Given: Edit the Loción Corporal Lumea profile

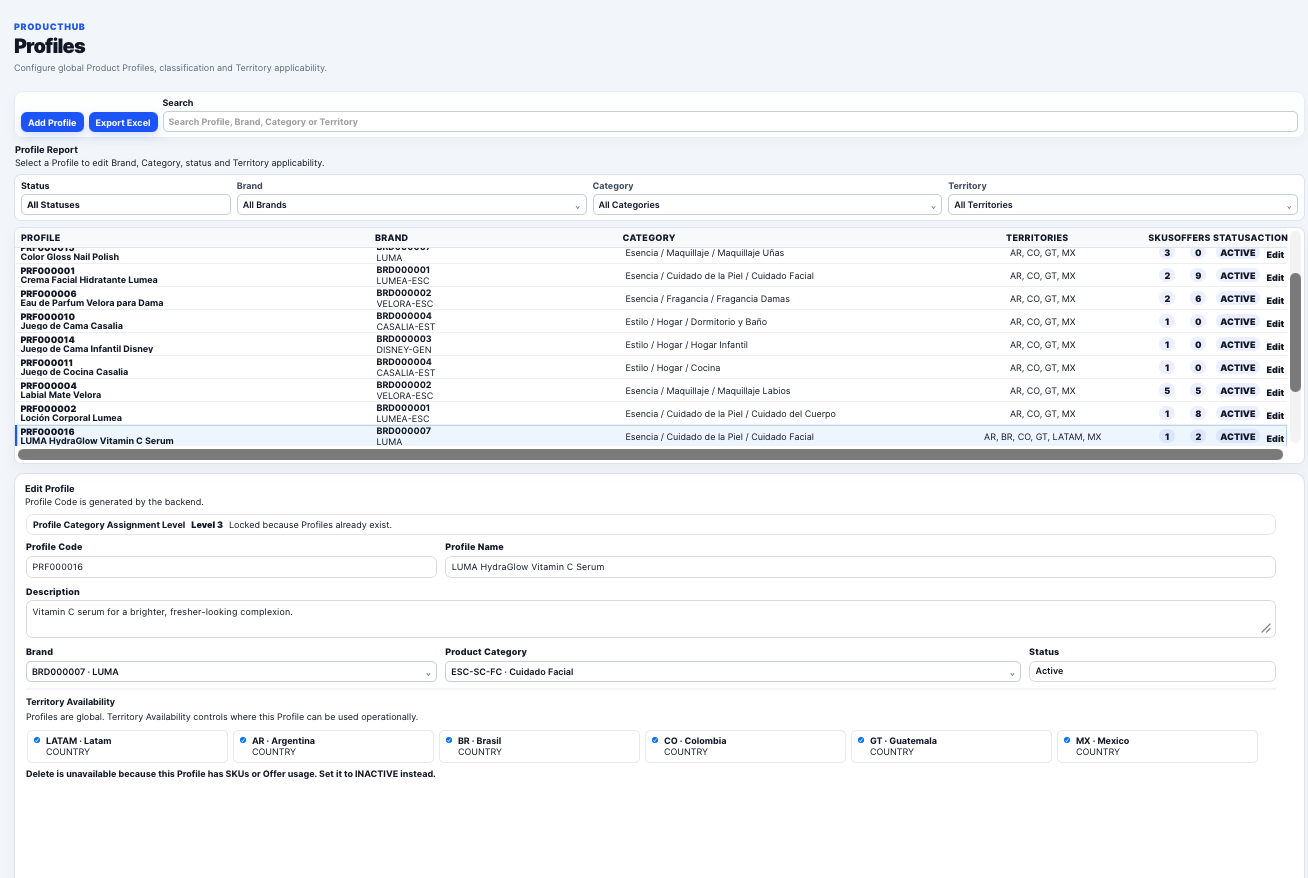Looking at the screenshot, I should point(1275,415).
